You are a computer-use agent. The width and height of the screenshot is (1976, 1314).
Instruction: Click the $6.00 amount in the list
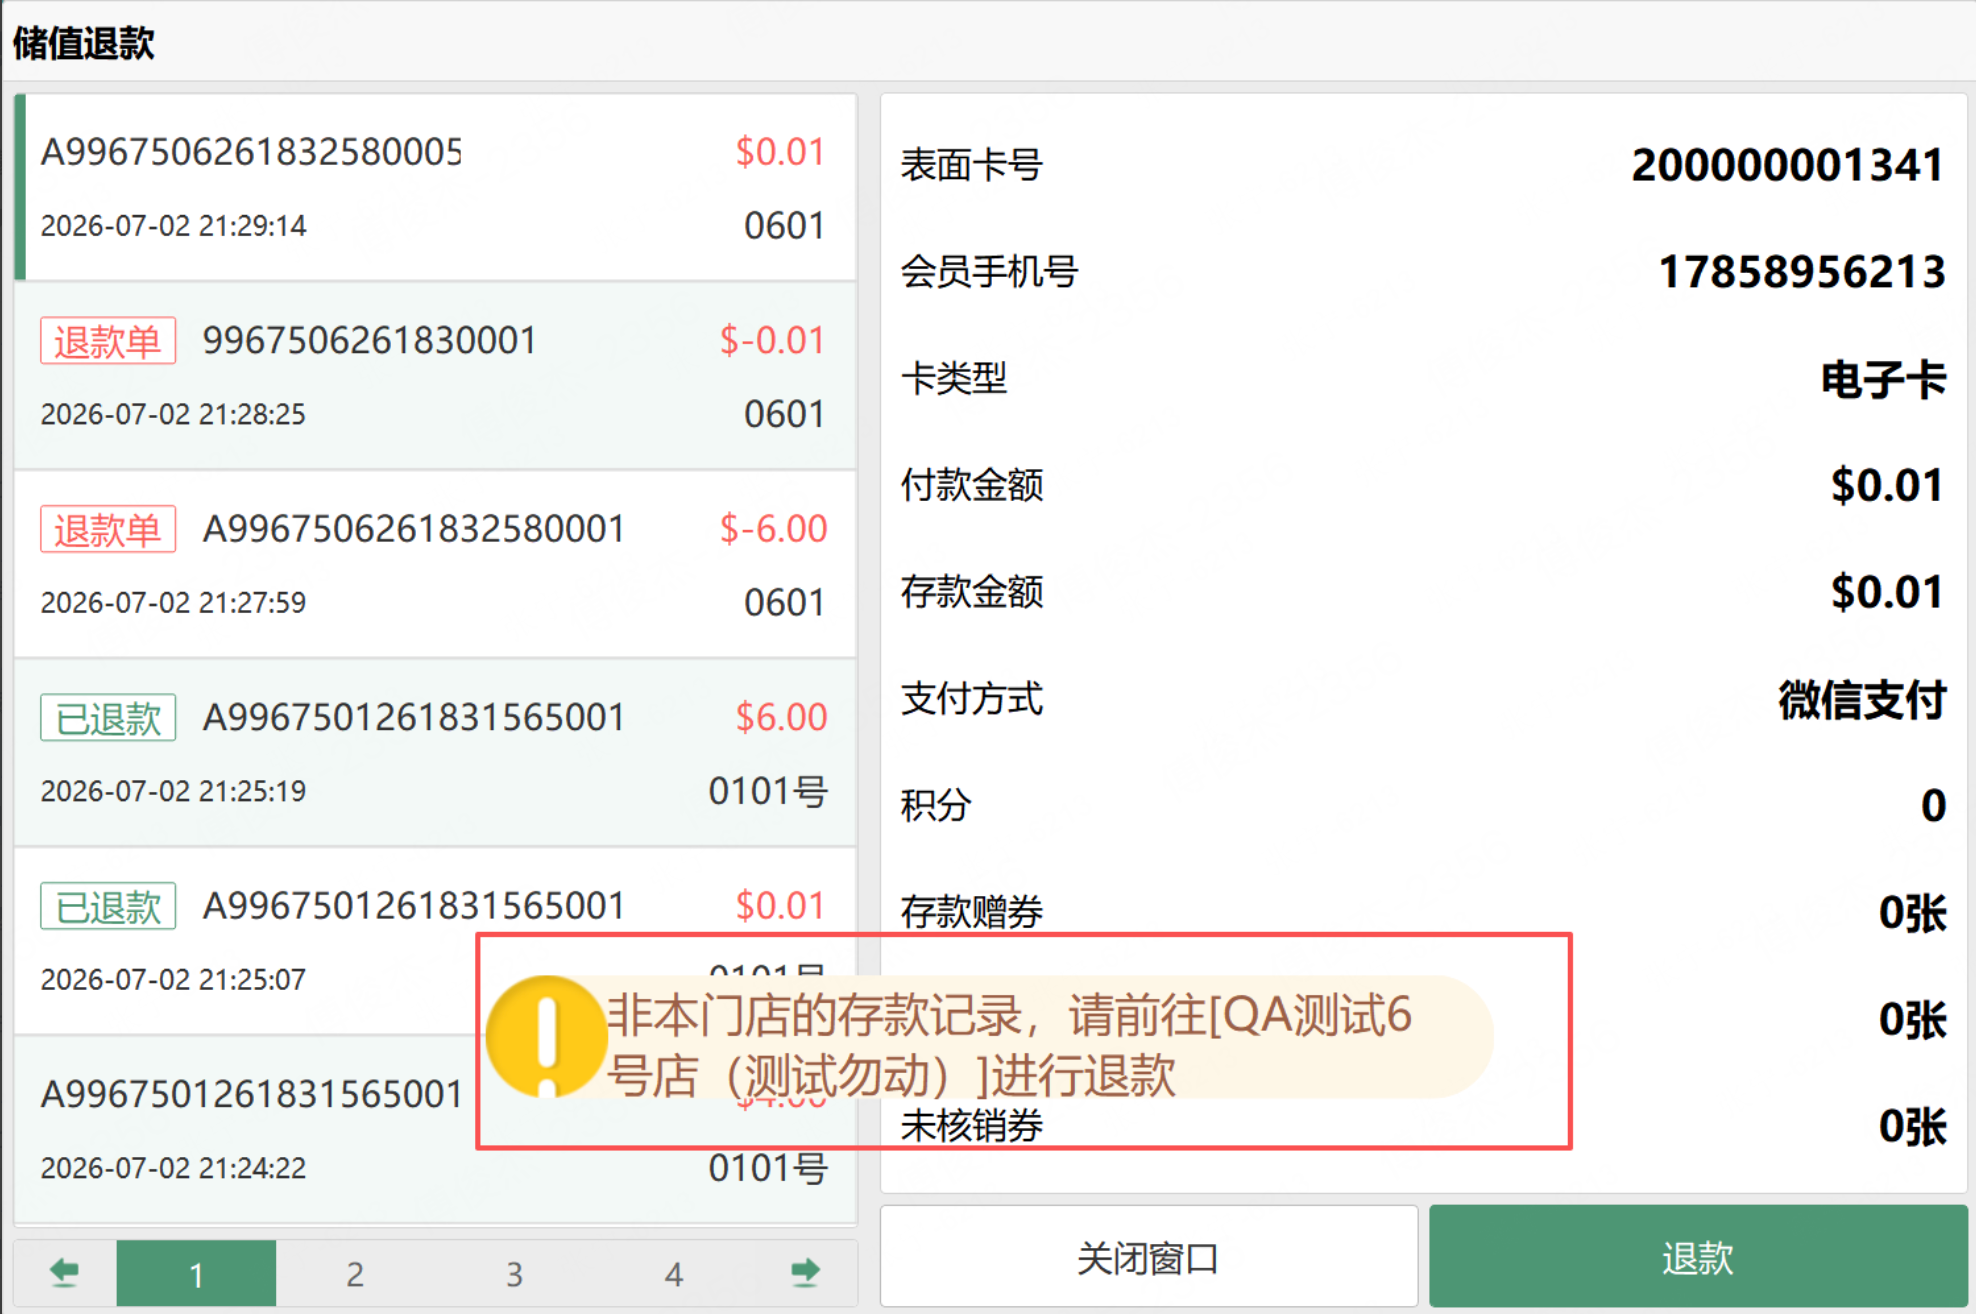coord(781,717)
